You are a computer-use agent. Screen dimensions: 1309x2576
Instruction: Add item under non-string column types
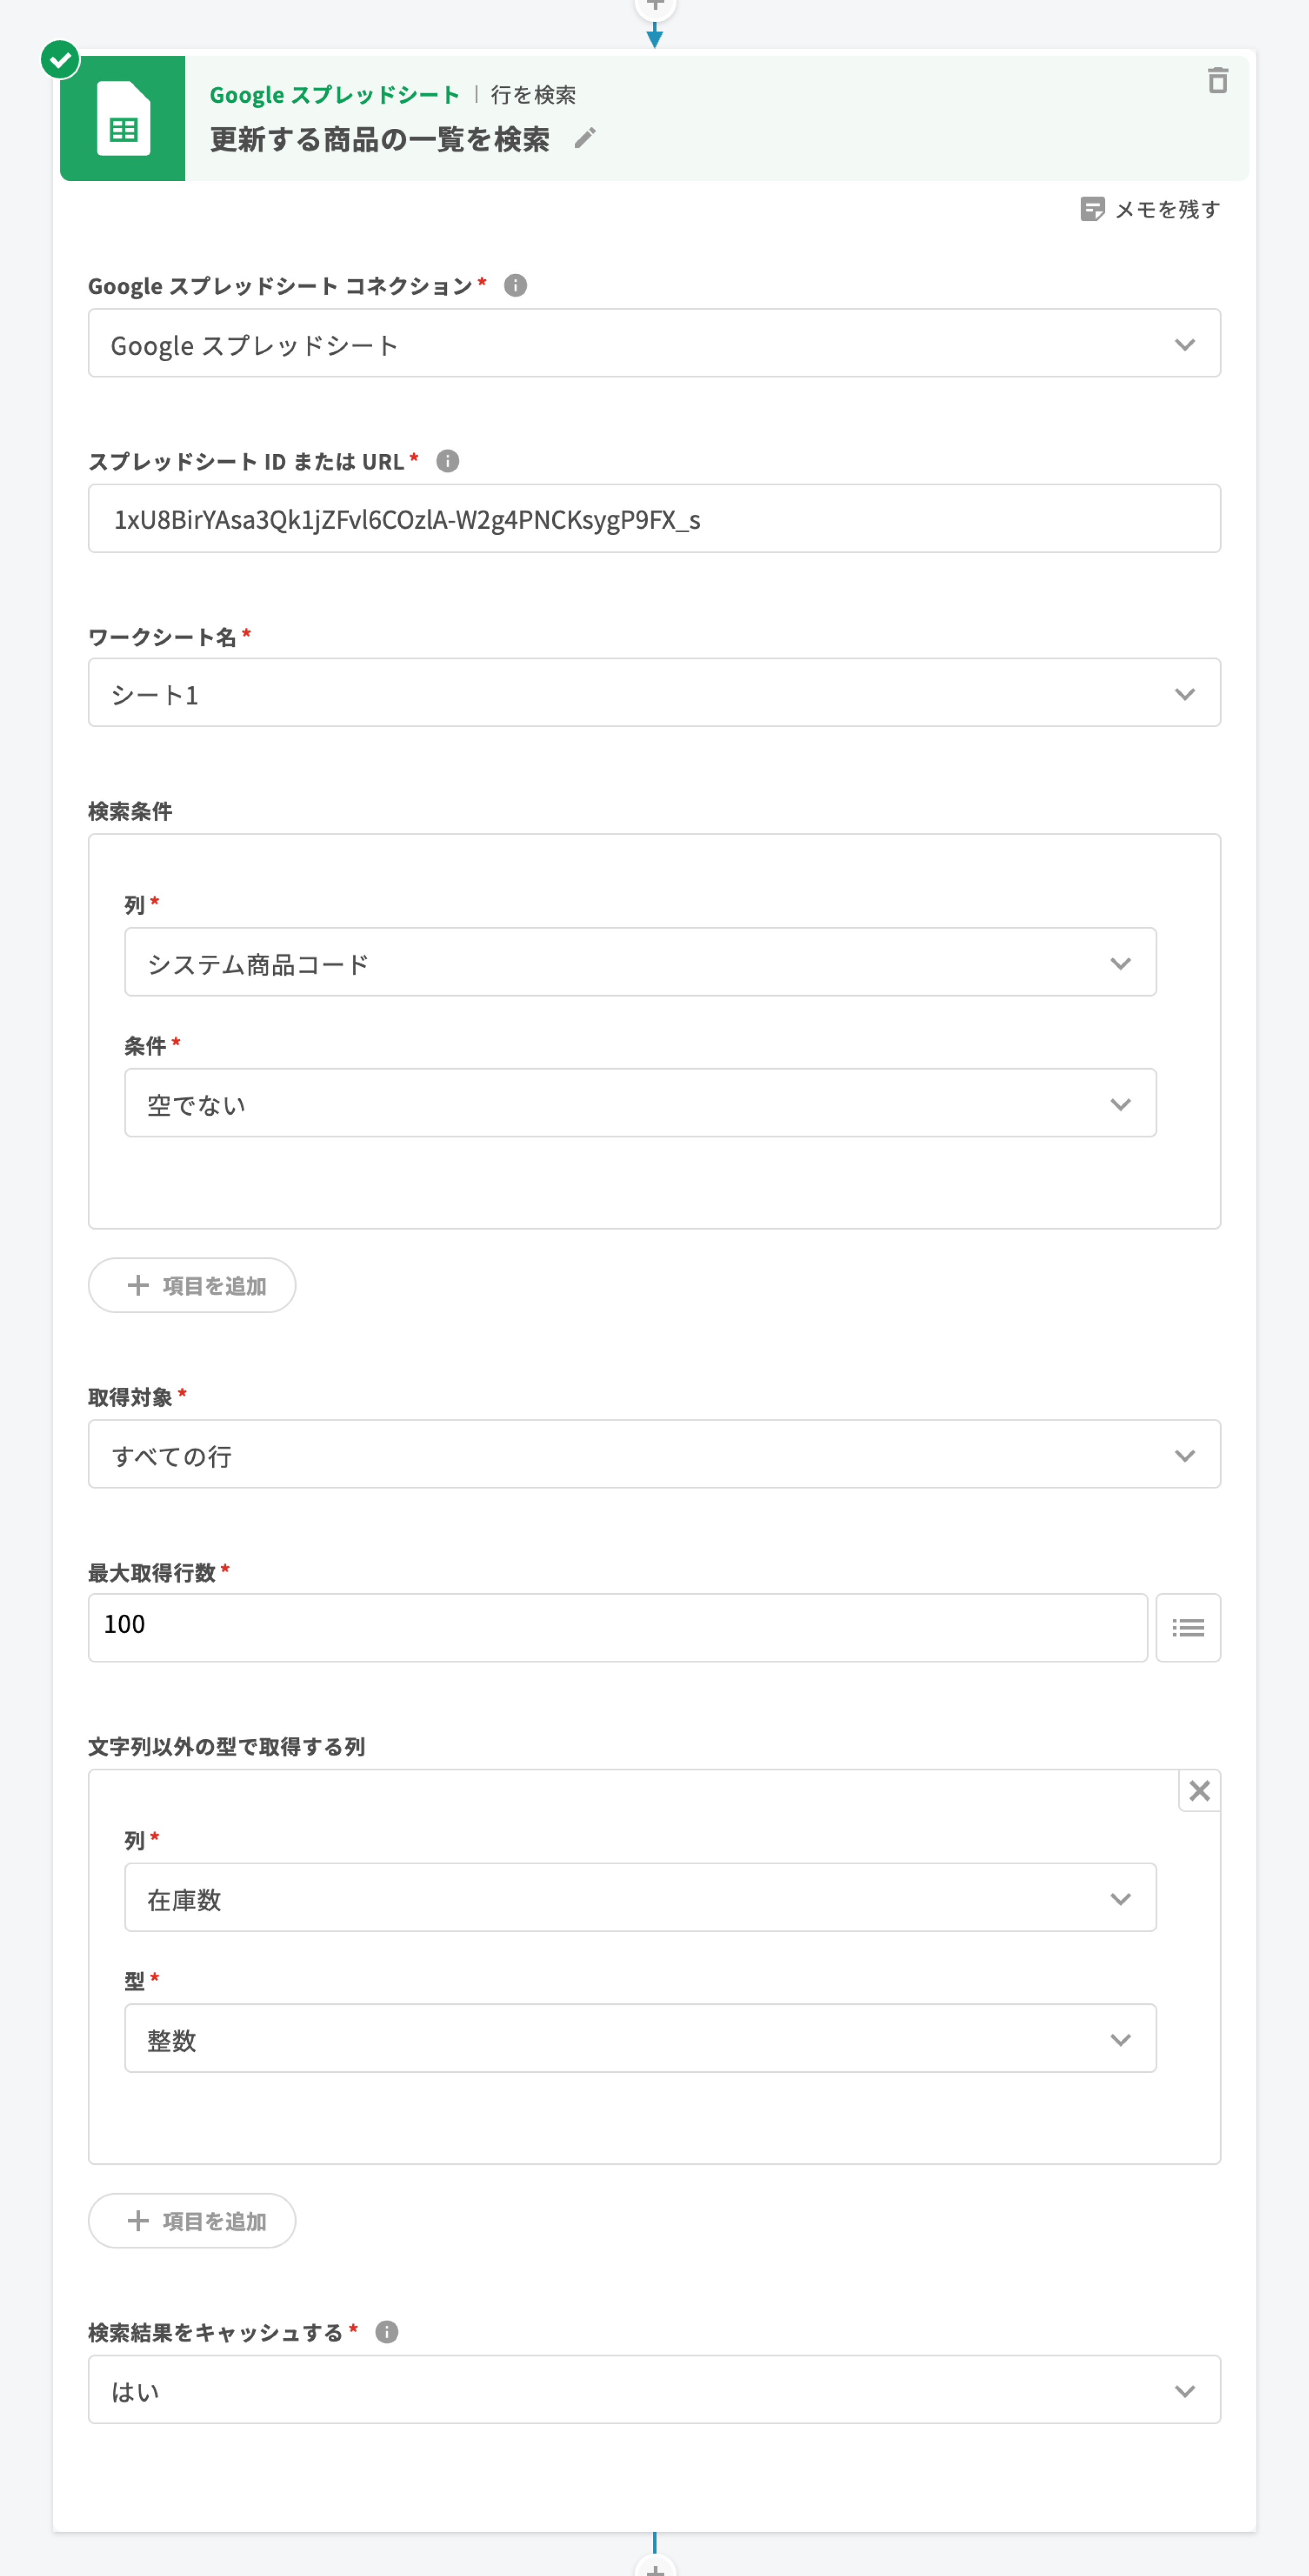192,2221
